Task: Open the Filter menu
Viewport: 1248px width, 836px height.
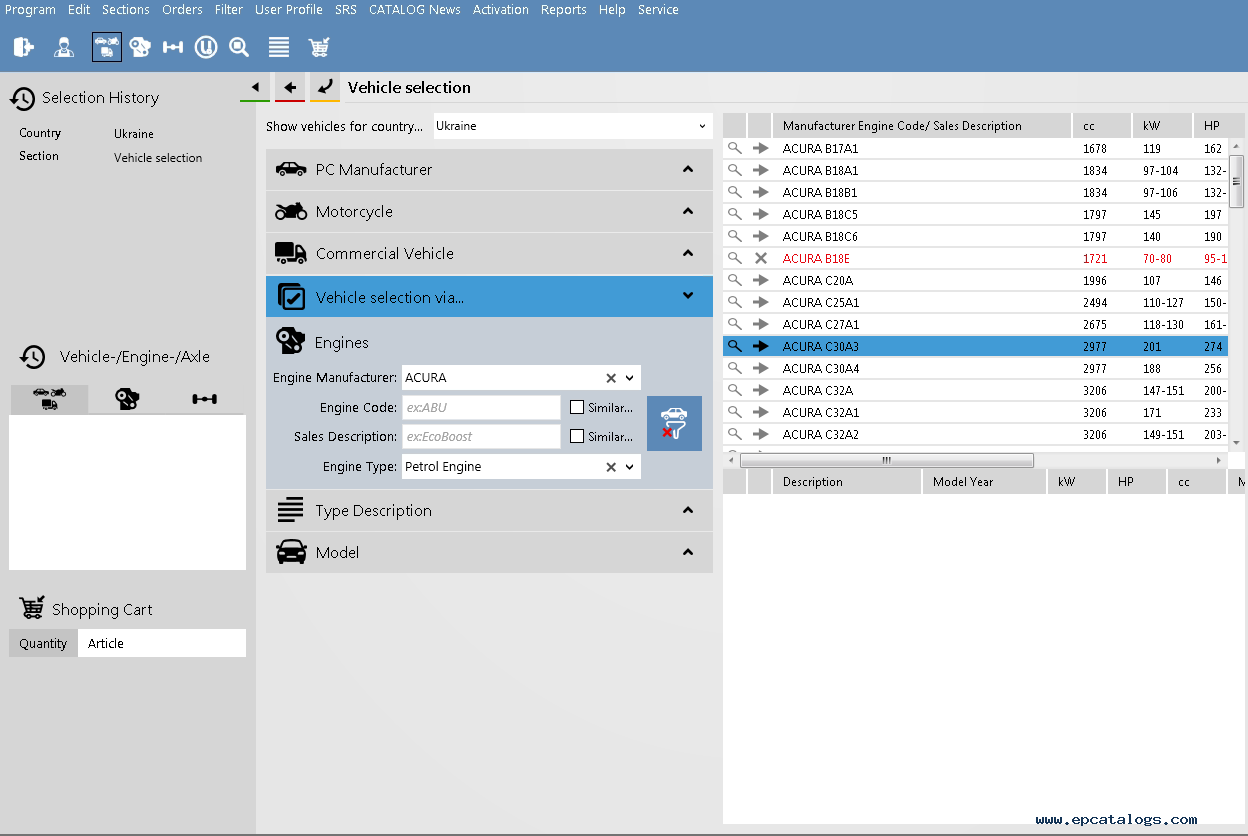Action: pos(228,10)
